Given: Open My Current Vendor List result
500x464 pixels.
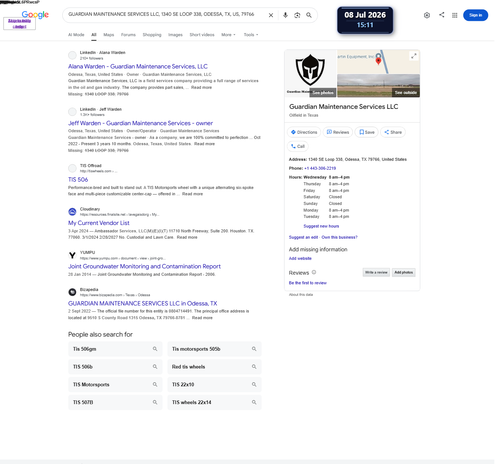Looking at the screenshot, I should point(99,223).
